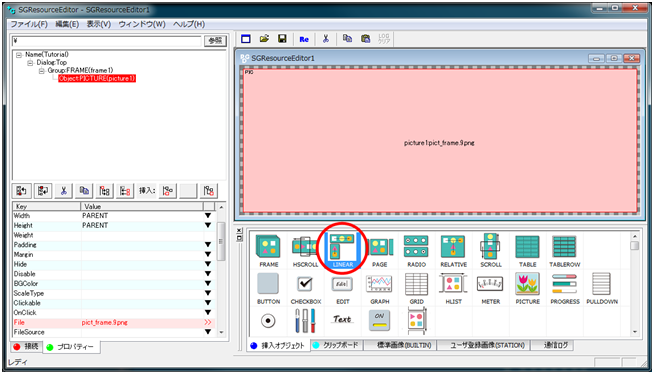Click the copy button below the tree panel

coord(84,191)
